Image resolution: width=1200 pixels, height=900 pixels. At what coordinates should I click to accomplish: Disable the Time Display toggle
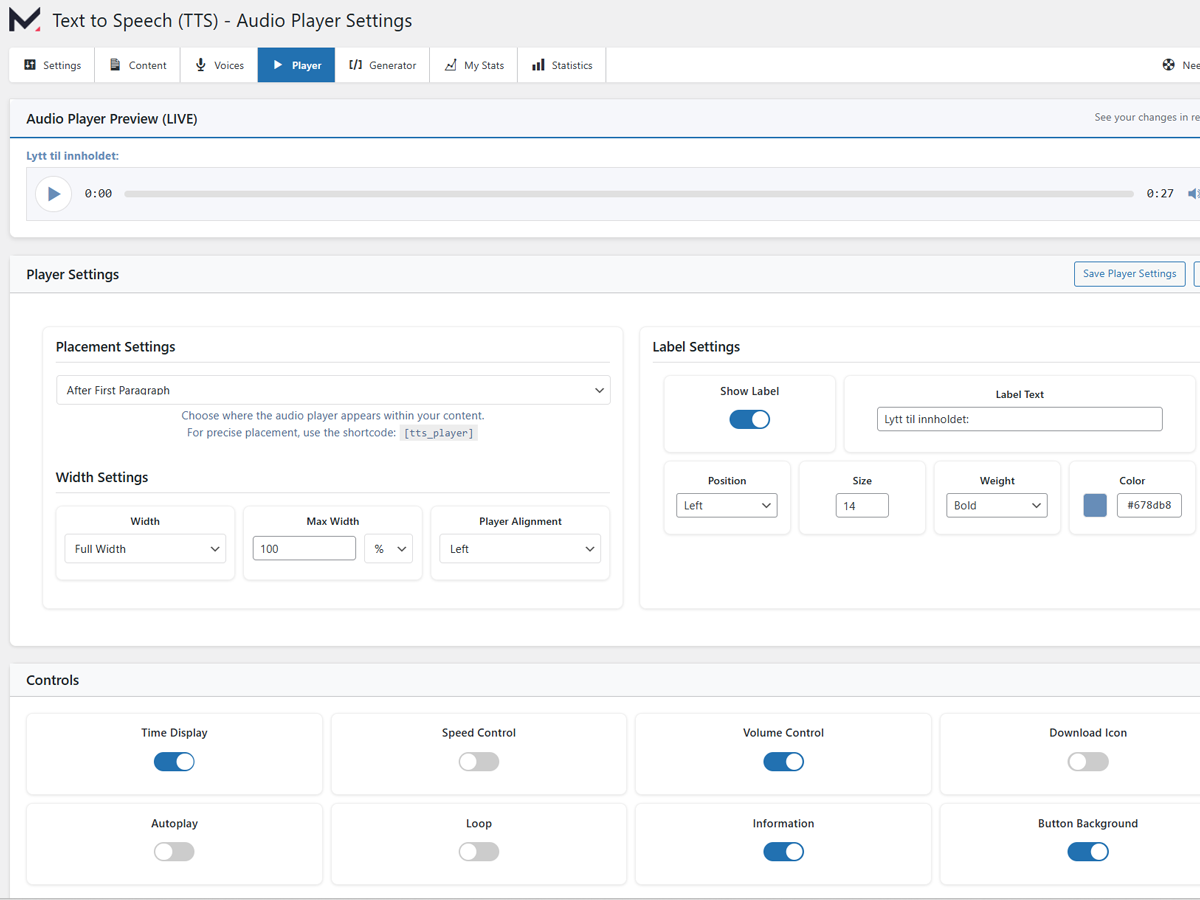click(174, 761)
